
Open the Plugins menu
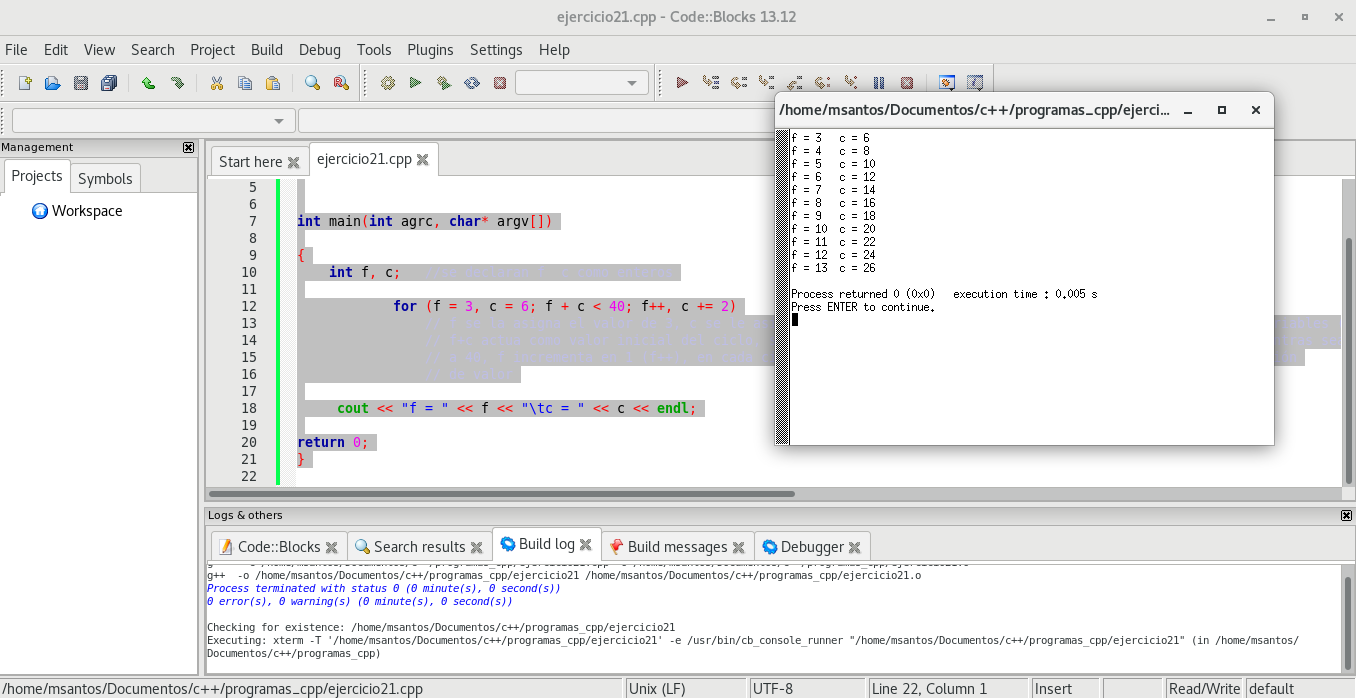(x=430, y=50)
